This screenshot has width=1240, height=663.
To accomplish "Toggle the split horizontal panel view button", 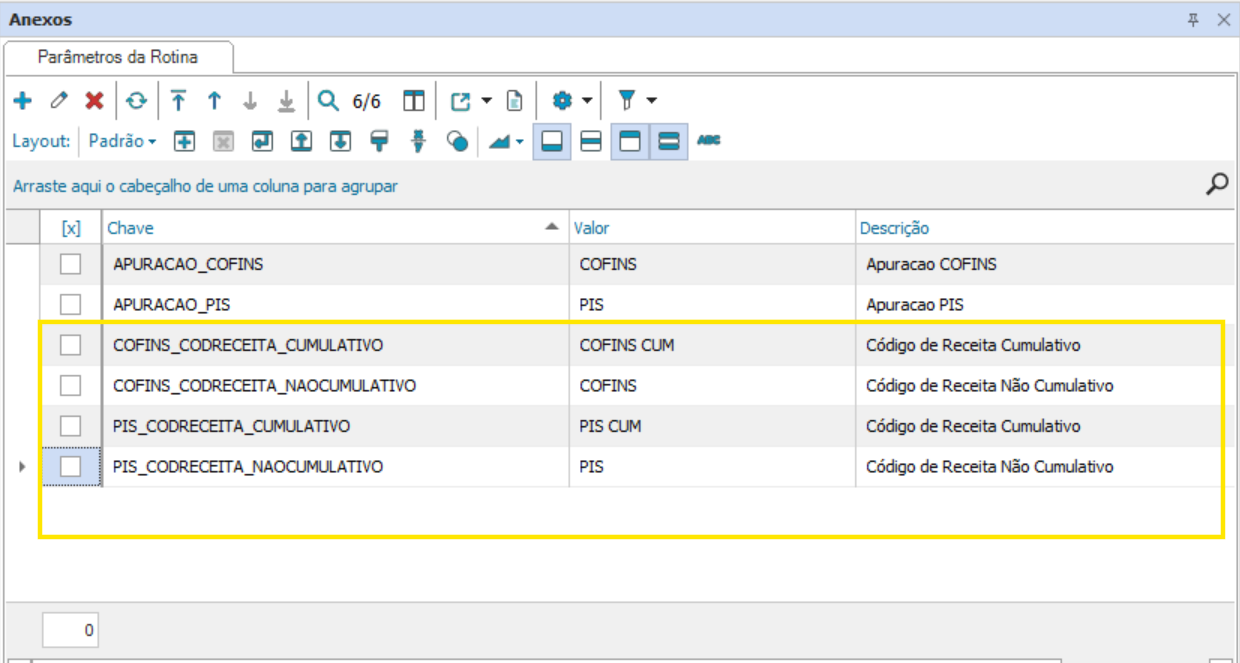I will point(591,141).
